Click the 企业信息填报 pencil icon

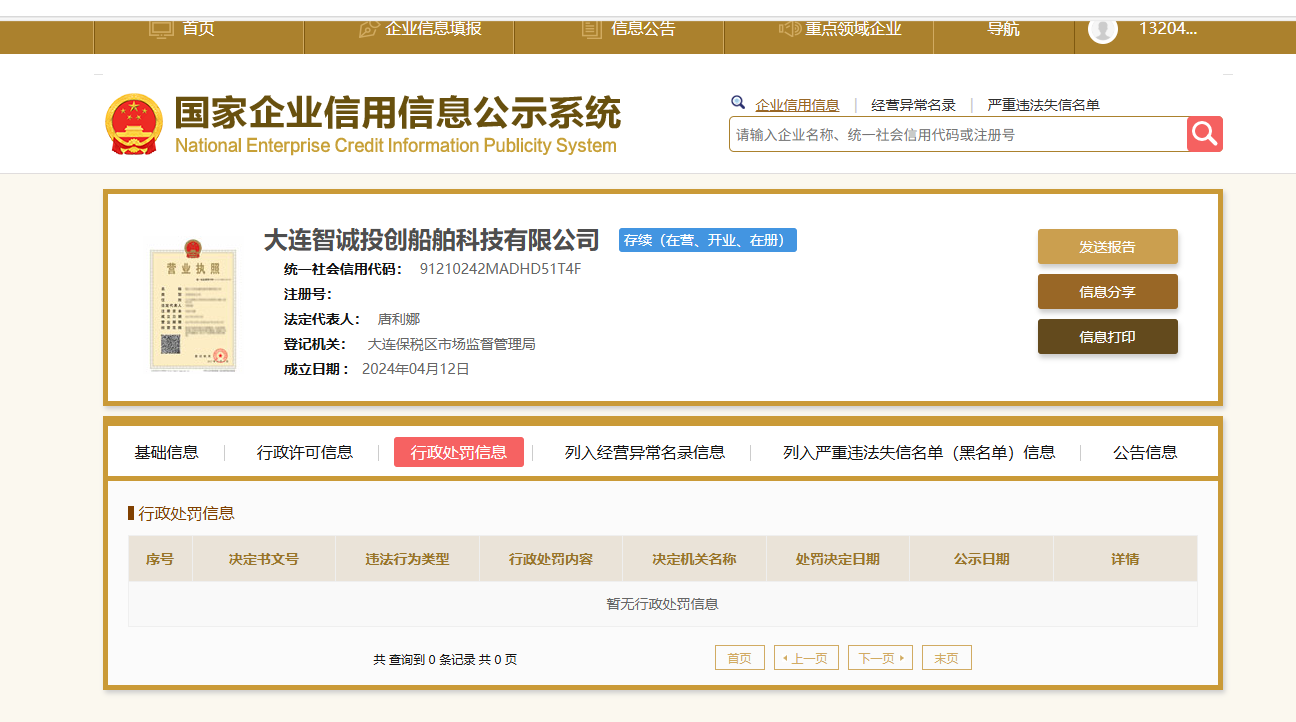[368, 28]
